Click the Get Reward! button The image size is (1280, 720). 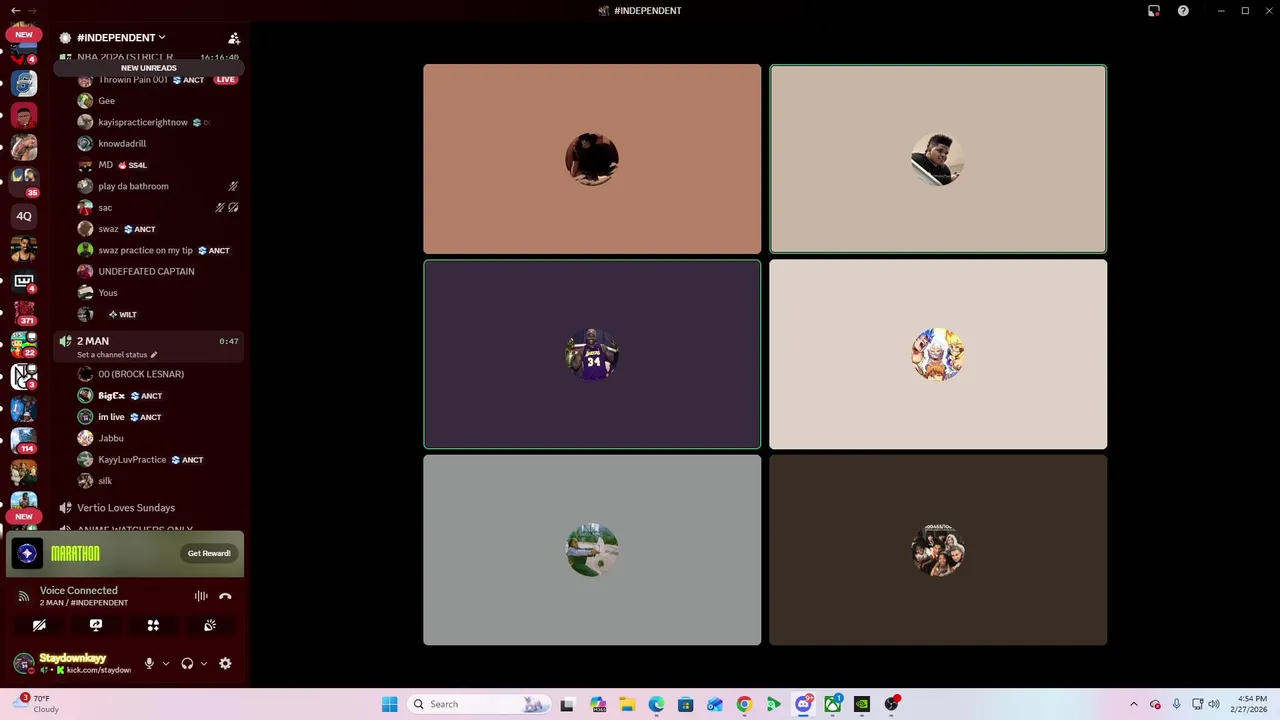tap(209, 553)
